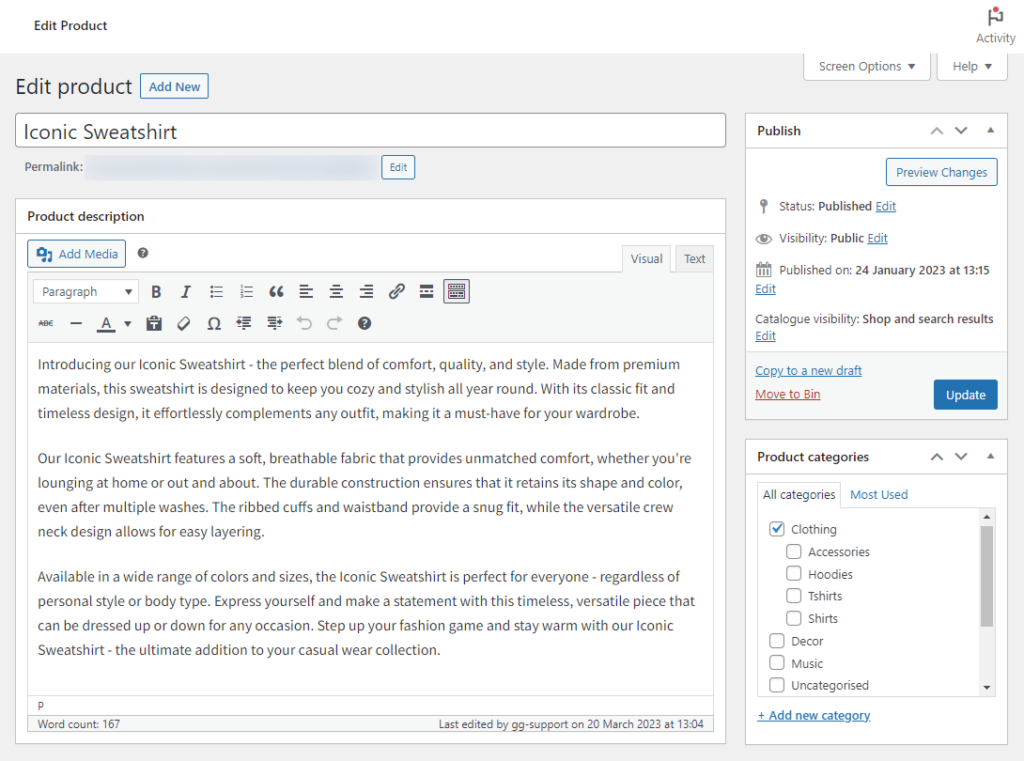Switch to the Most Used categories tab
This screenshot has height=761, width=1024.
[x=879, y=494]
